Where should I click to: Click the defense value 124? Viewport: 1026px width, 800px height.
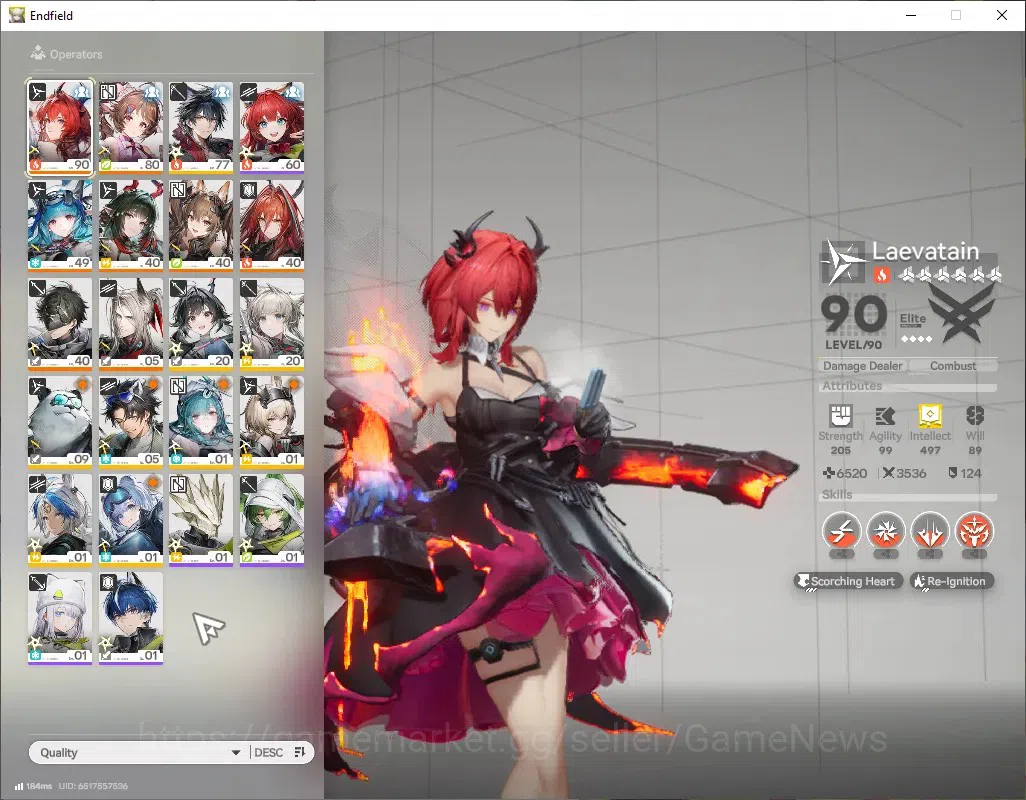(x=971, y=473)
